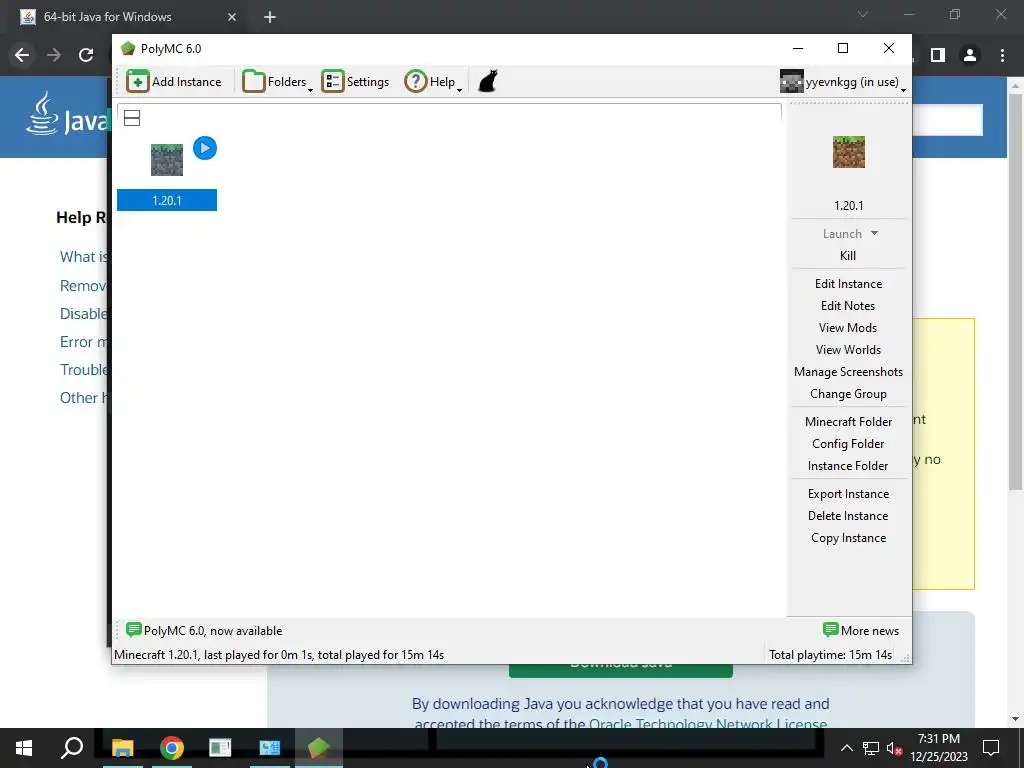Open the Config Folder
The image size is (1024, 768).
click(x=848, y=445)
